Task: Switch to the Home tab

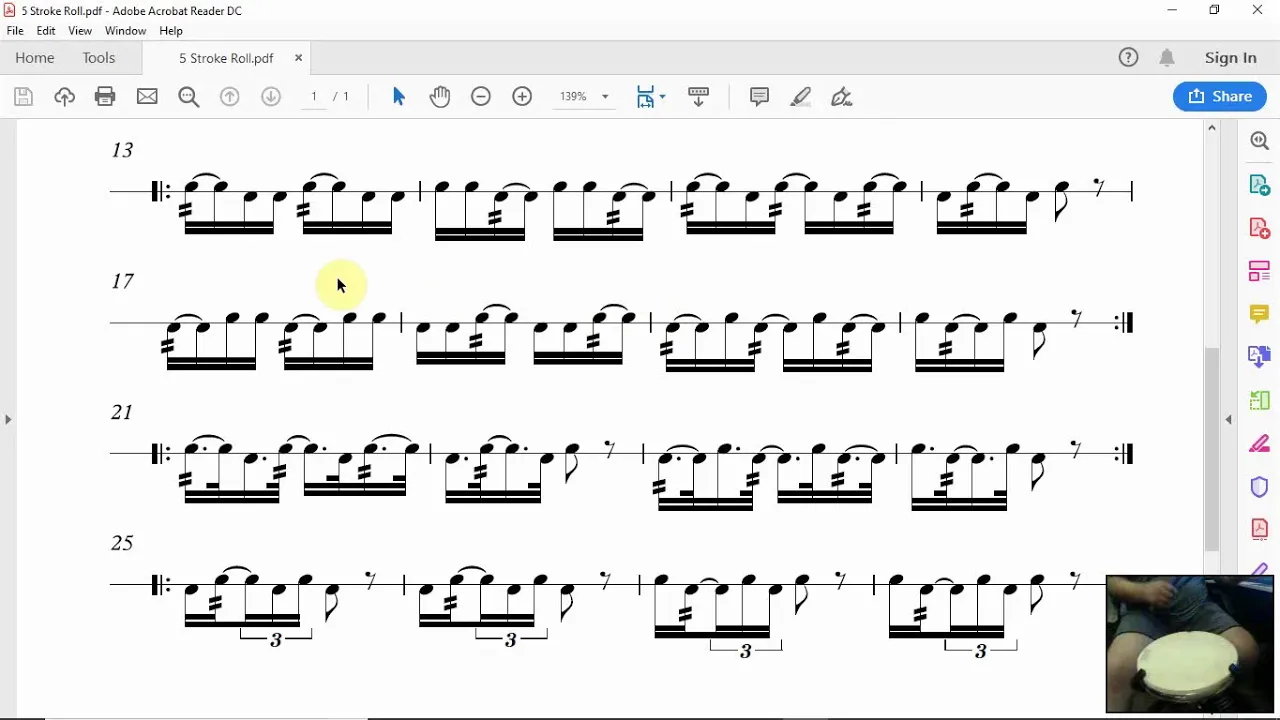Action: coord(35,58)
